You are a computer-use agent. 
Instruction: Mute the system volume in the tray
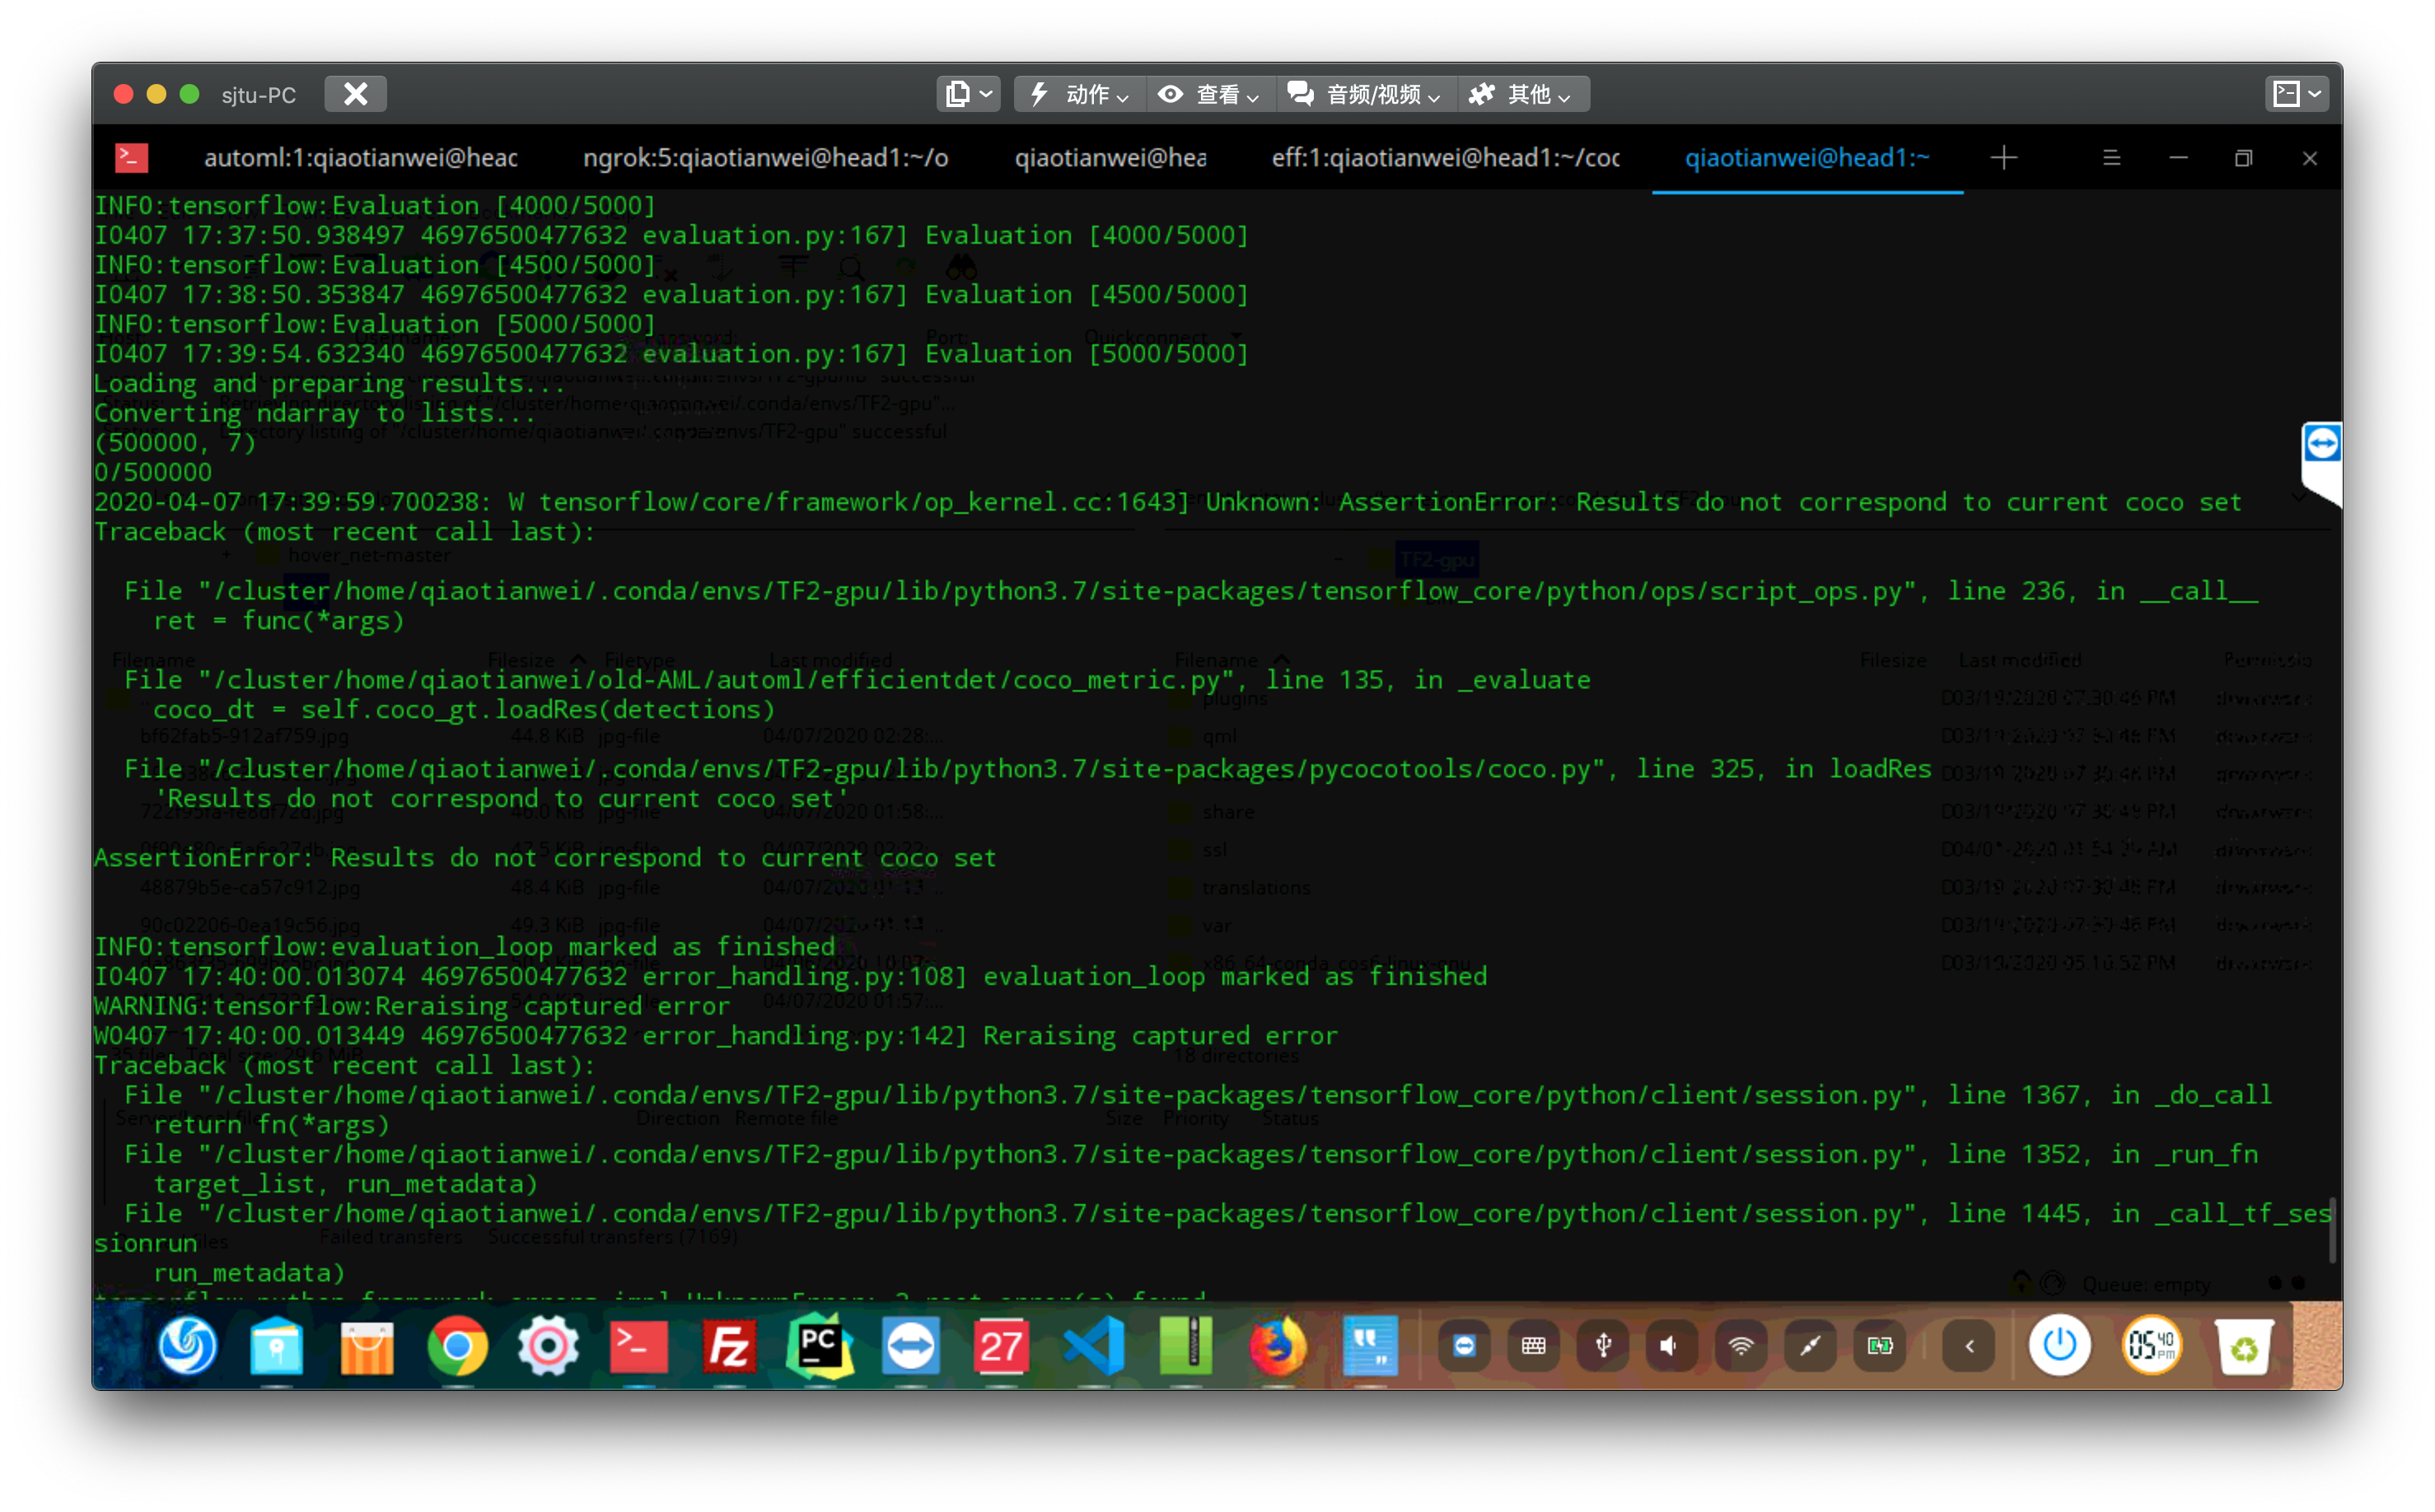pos(1668,1346)
